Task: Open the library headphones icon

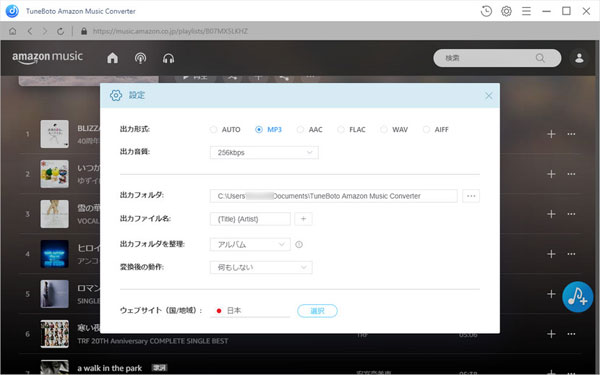Action: point(168,58)
